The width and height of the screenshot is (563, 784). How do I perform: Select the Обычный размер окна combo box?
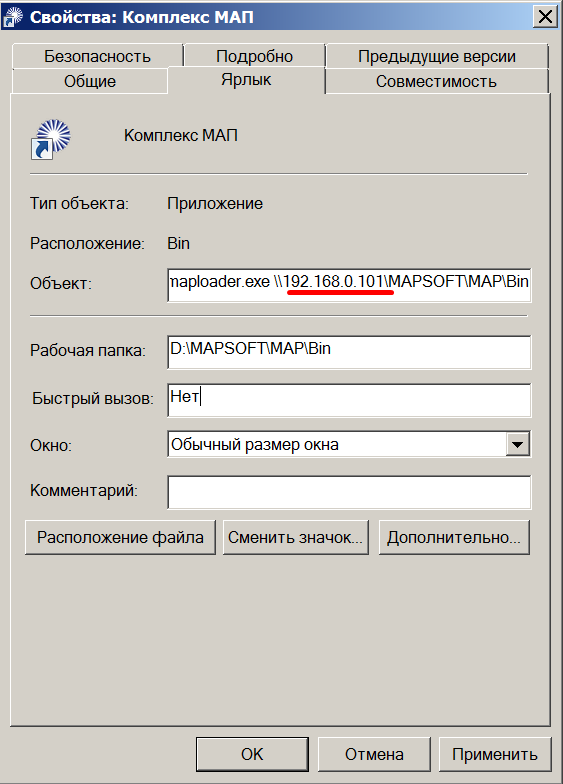pos(349,444)
